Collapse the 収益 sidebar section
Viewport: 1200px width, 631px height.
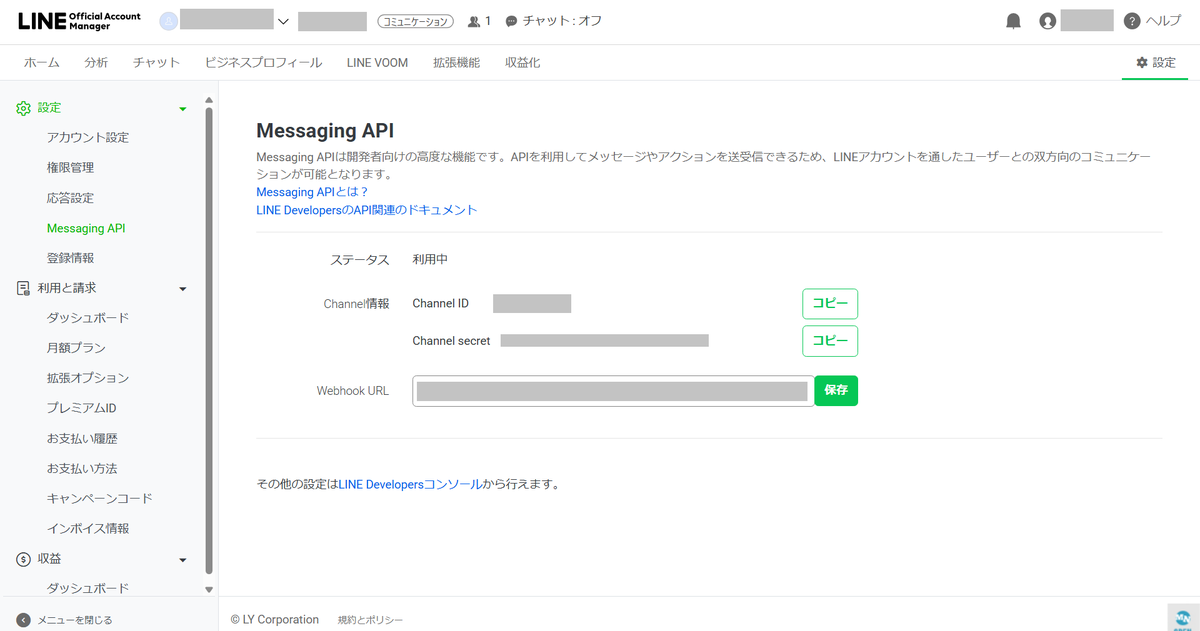pyautogui.click(x=182, y=560)
